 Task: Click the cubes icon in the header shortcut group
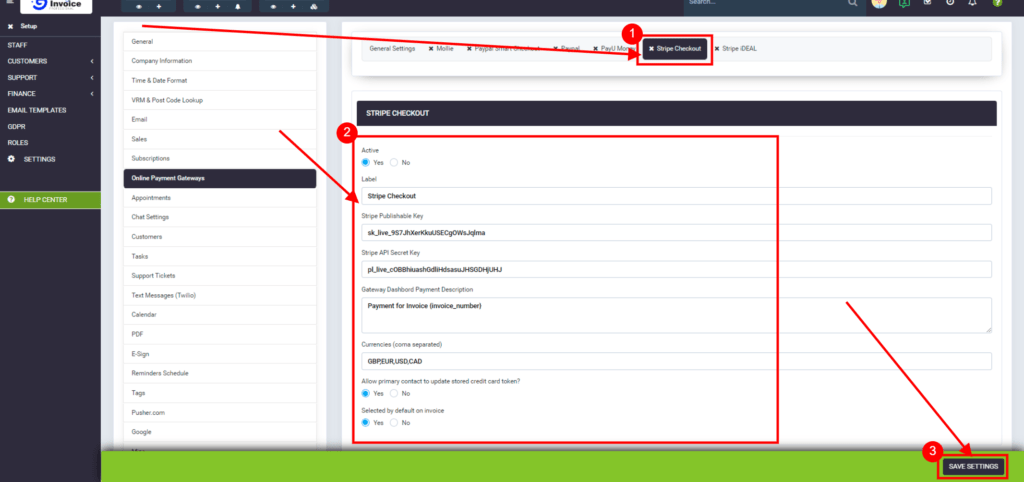point(313,7)
